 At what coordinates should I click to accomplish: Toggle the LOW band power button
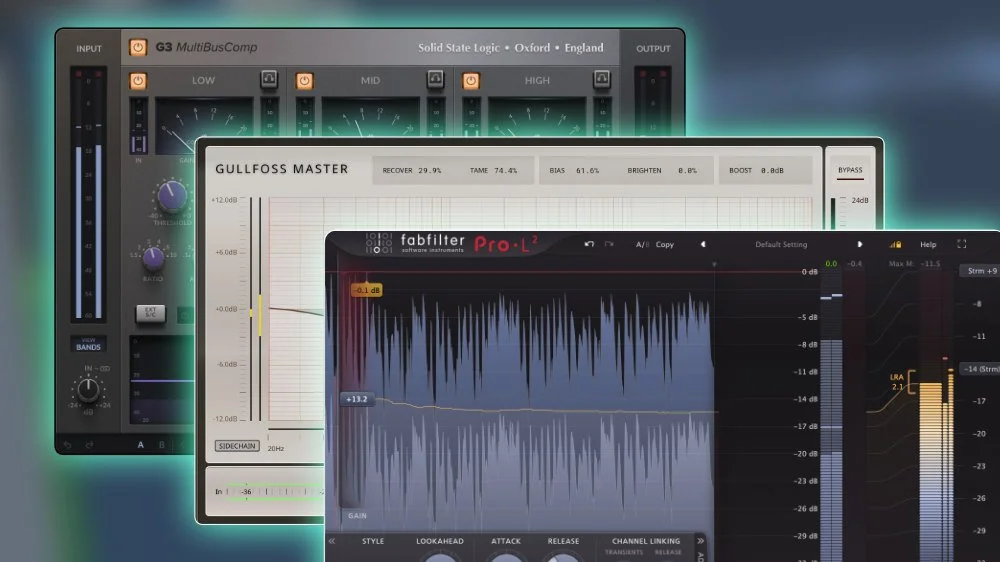click(x=138, y=81)
